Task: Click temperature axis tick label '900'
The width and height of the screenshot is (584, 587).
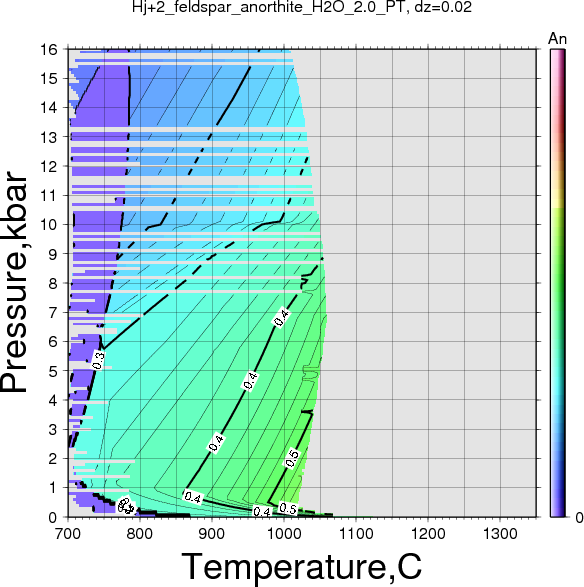Action: [x=212, y=533]
